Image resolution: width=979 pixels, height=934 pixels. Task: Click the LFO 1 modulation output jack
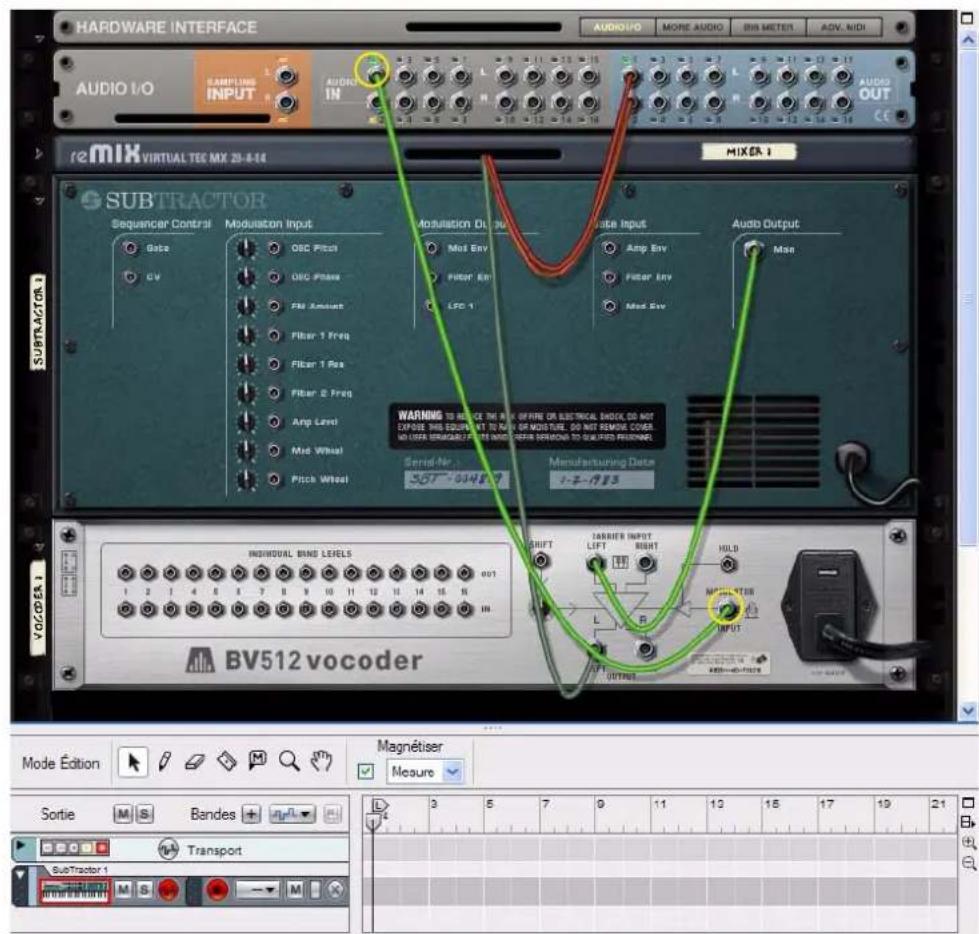tap(431, 306)
